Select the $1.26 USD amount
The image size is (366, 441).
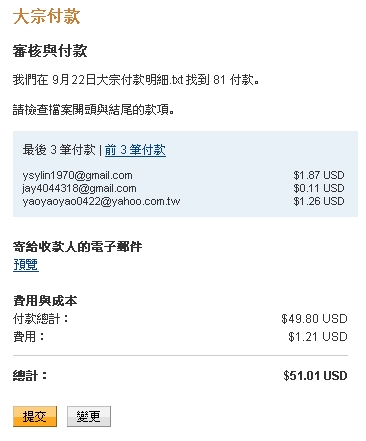click(x=319, y=201)
